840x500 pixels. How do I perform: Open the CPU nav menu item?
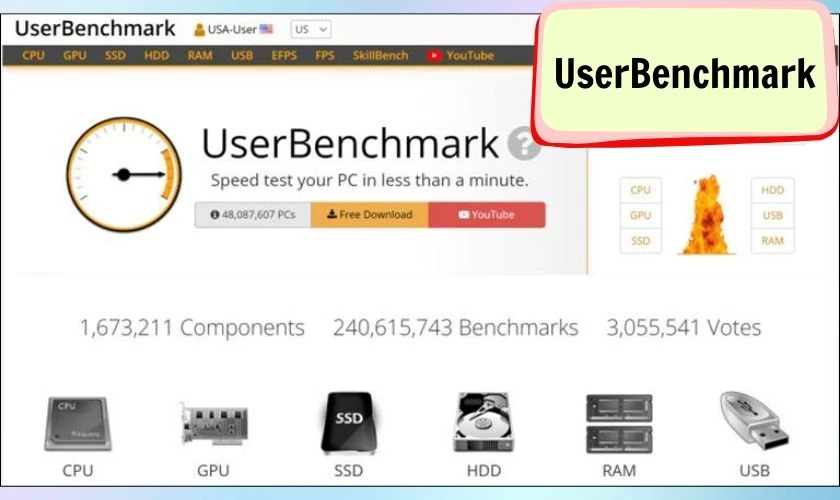(33, 55)
